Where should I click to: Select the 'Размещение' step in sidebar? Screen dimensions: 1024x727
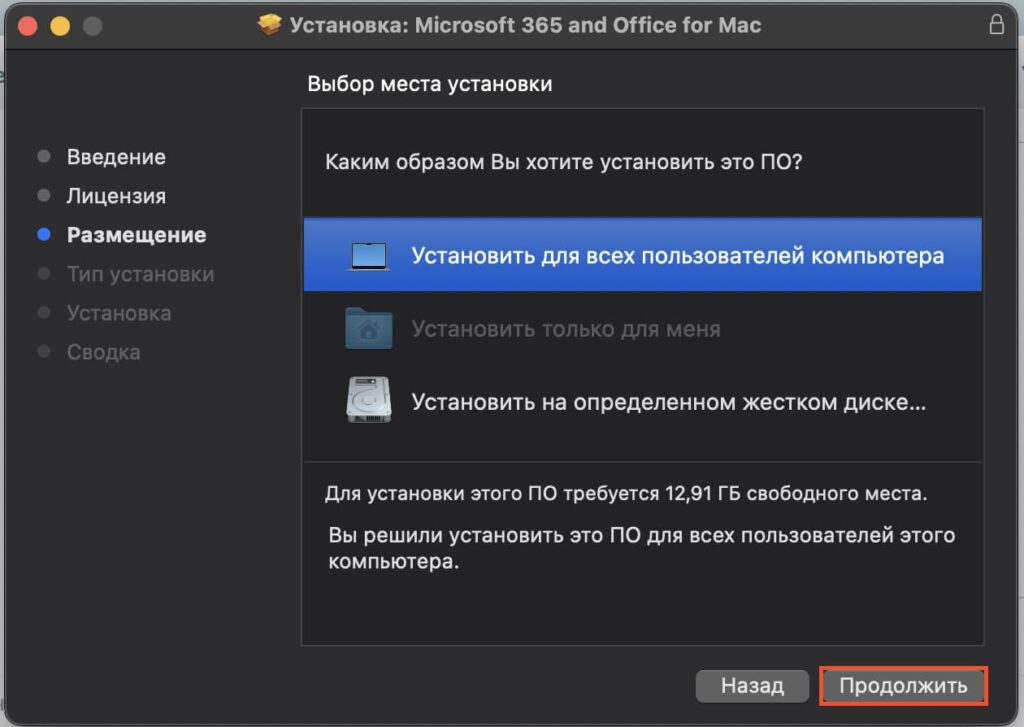click(136, 235)
